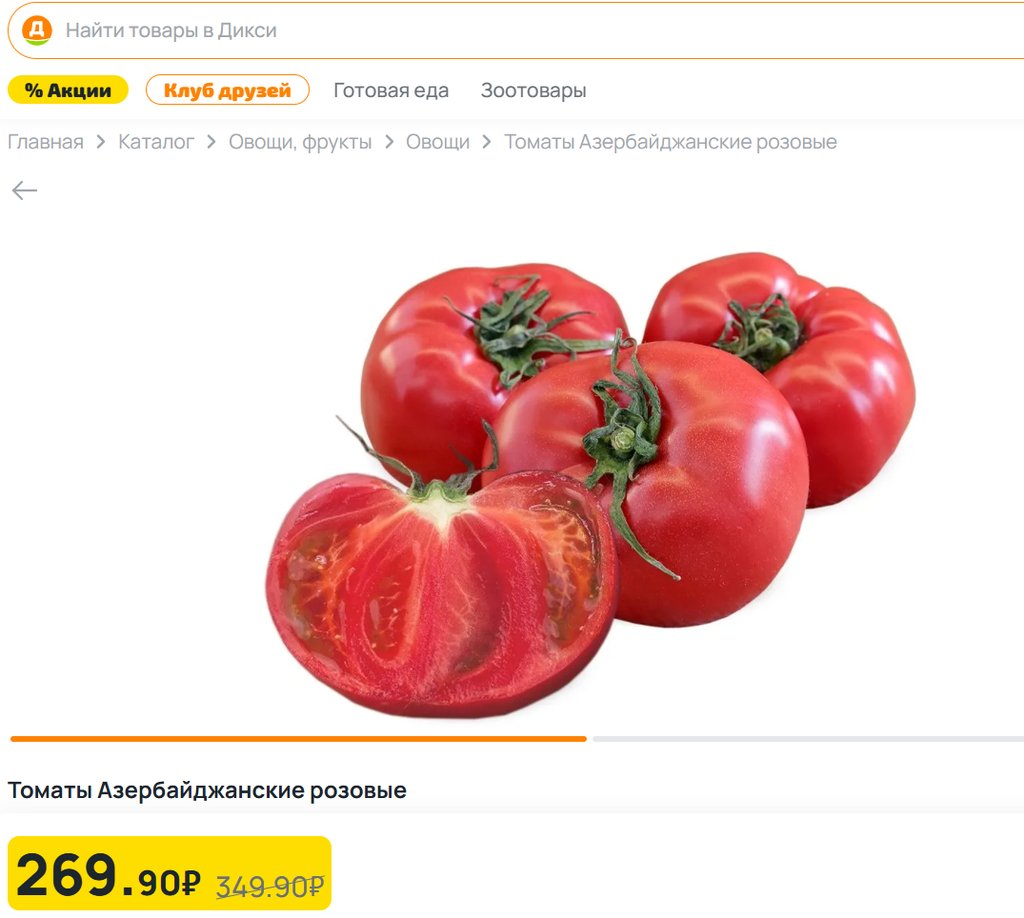Navigate to Каталог breadcrumb link
1024x918 pixels.
(156, 142)
